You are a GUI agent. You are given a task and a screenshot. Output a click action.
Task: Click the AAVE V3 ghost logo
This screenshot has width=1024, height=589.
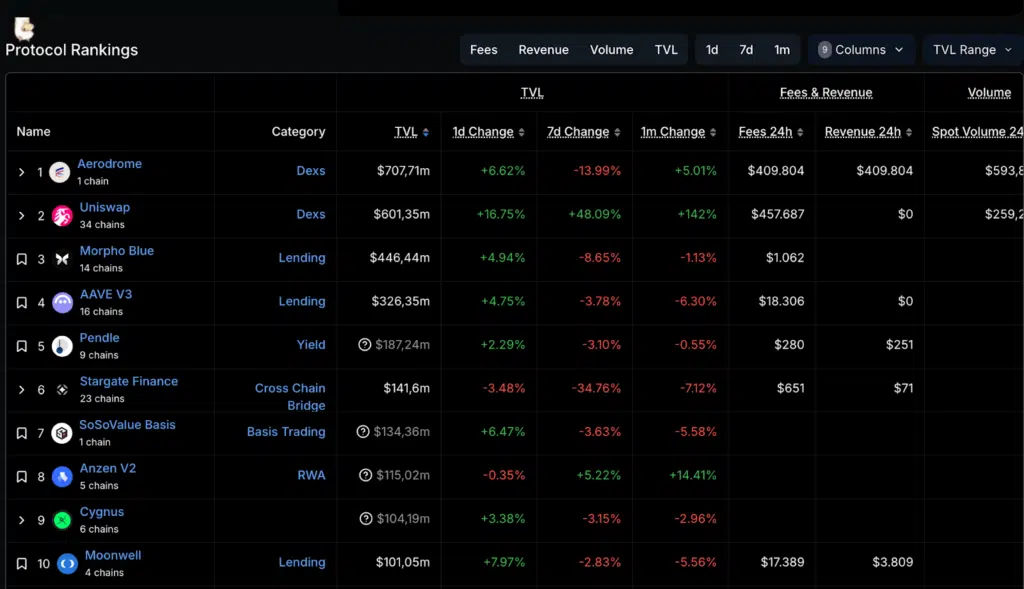pos(62,303)
